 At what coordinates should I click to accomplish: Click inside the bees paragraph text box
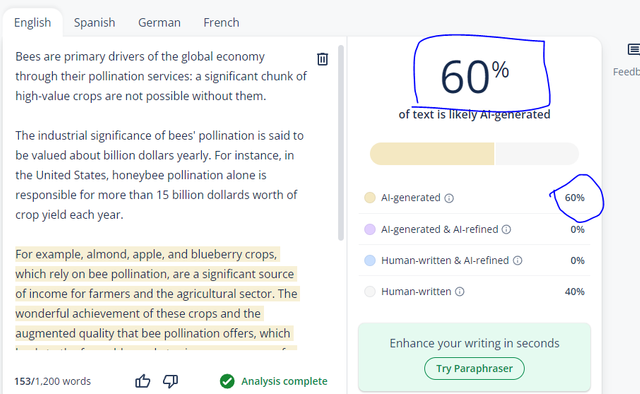click(x=163, y=196)
